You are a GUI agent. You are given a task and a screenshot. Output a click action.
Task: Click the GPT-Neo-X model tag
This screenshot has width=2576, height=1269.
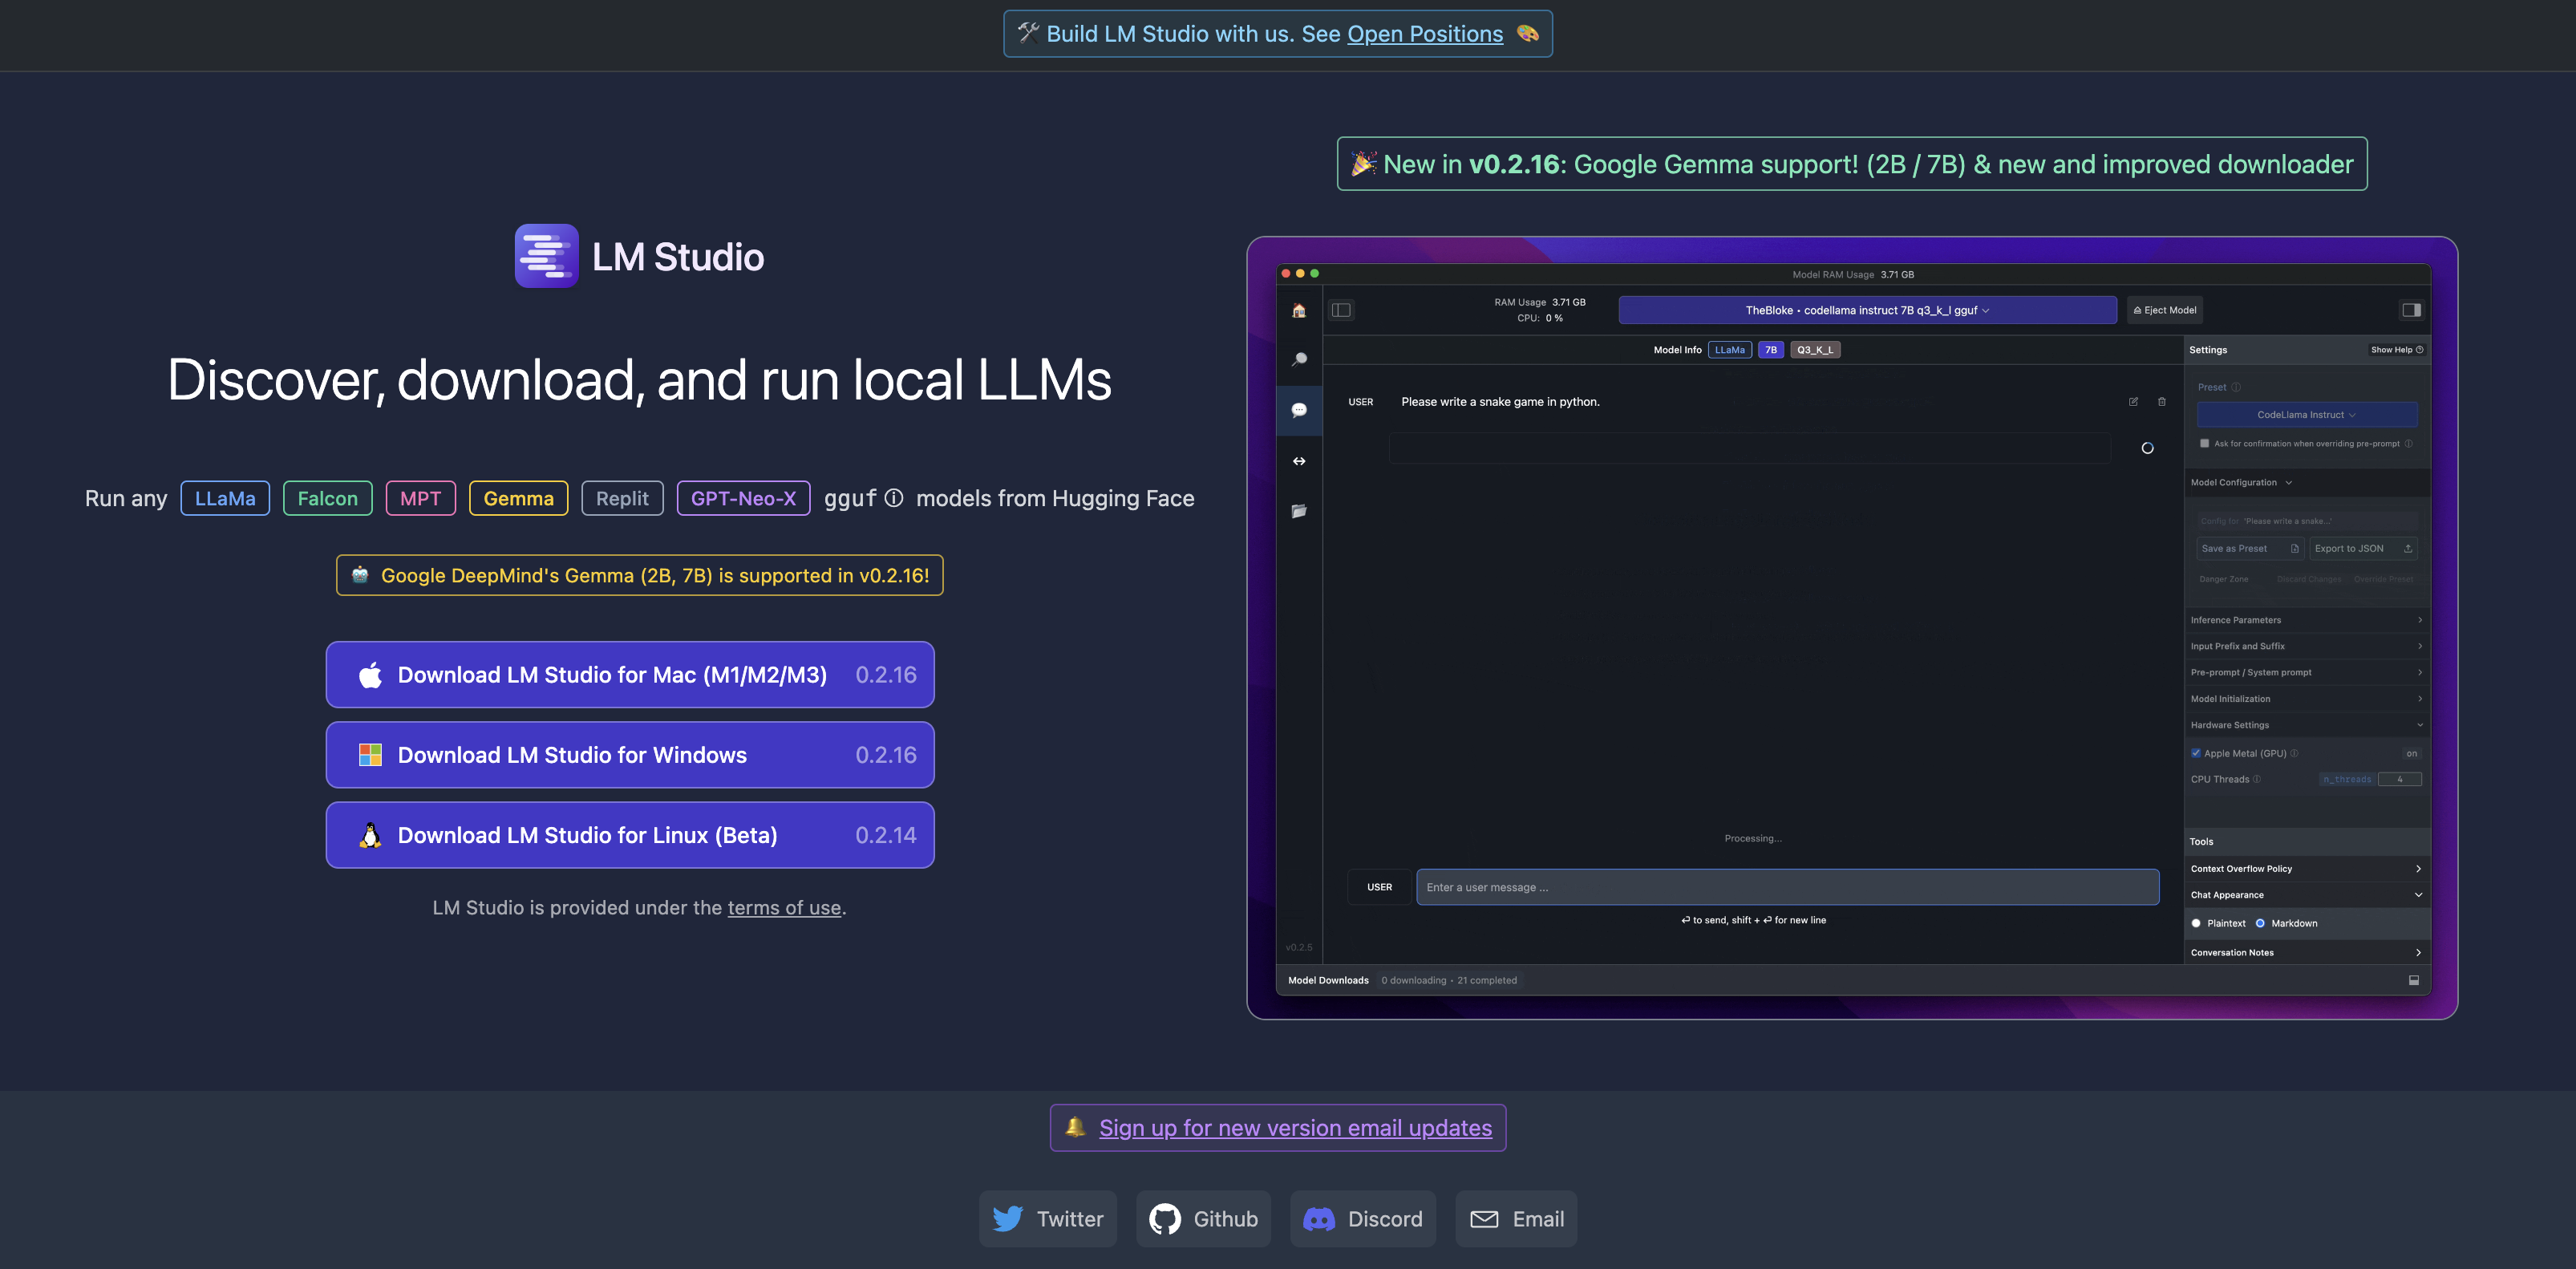(x=743, y=498)
